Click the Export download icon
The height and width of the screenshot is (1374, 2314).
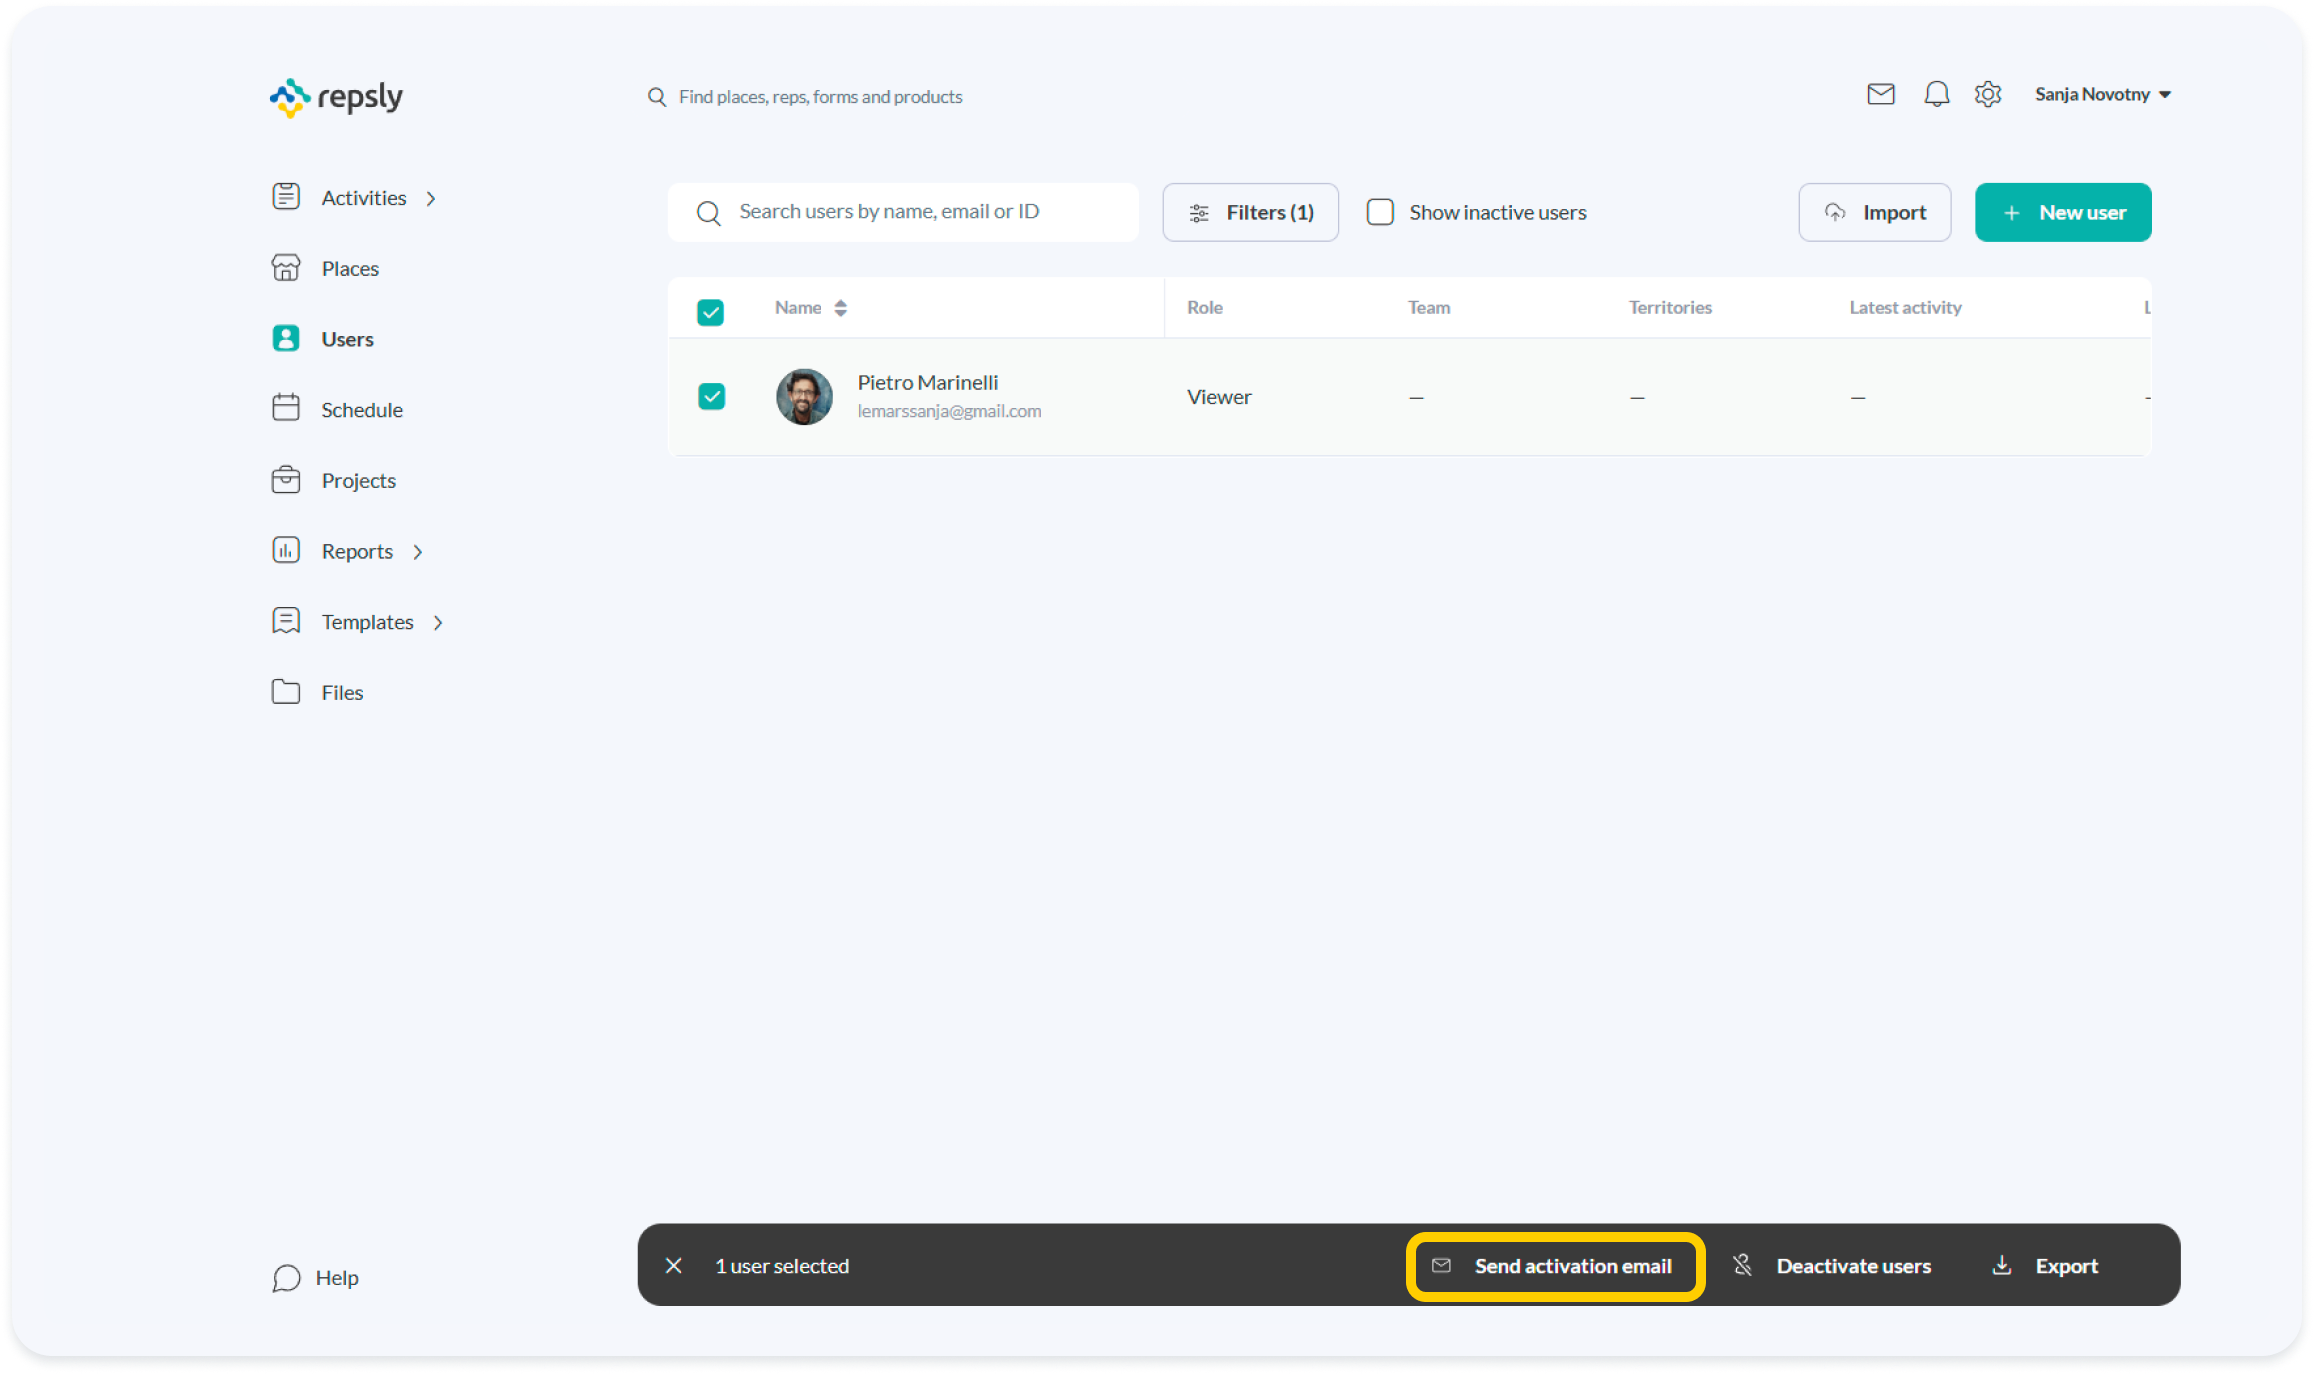click(x=2001, y=1265)
